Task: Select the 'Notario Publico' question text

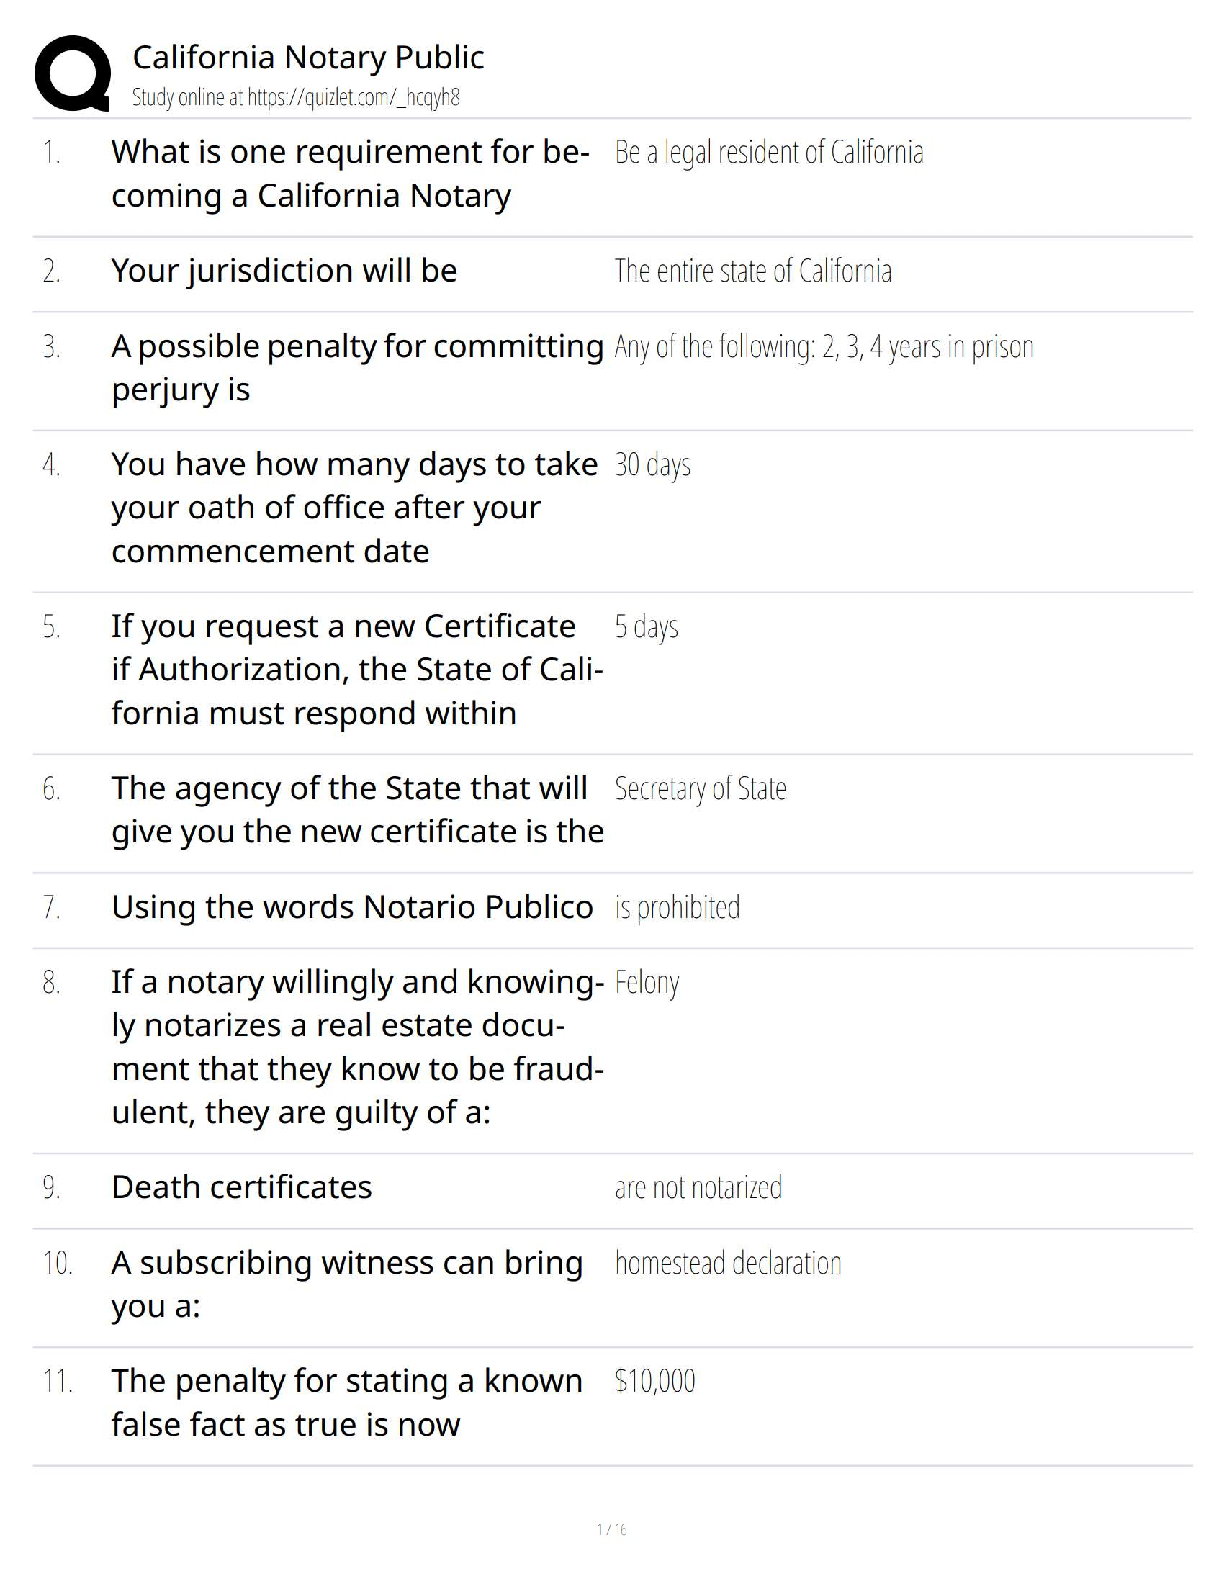Action: click(x=352, y=907)
